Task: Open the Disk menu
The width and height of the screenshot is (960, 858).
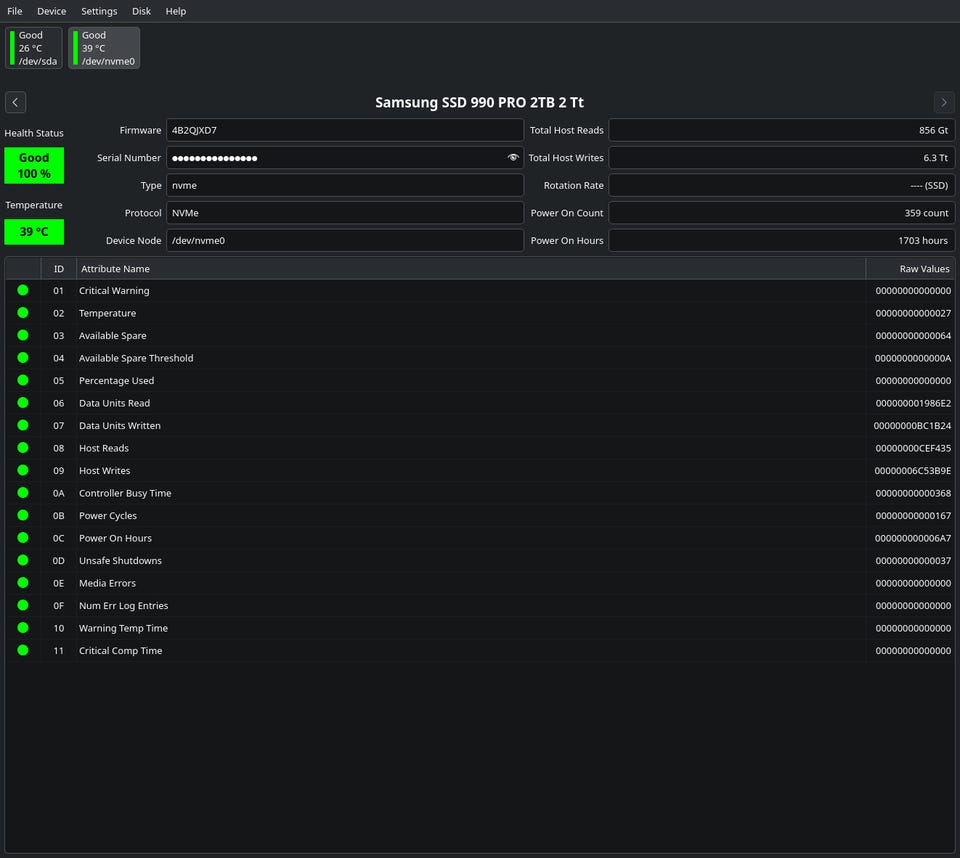Action: [x=141, y=11]
